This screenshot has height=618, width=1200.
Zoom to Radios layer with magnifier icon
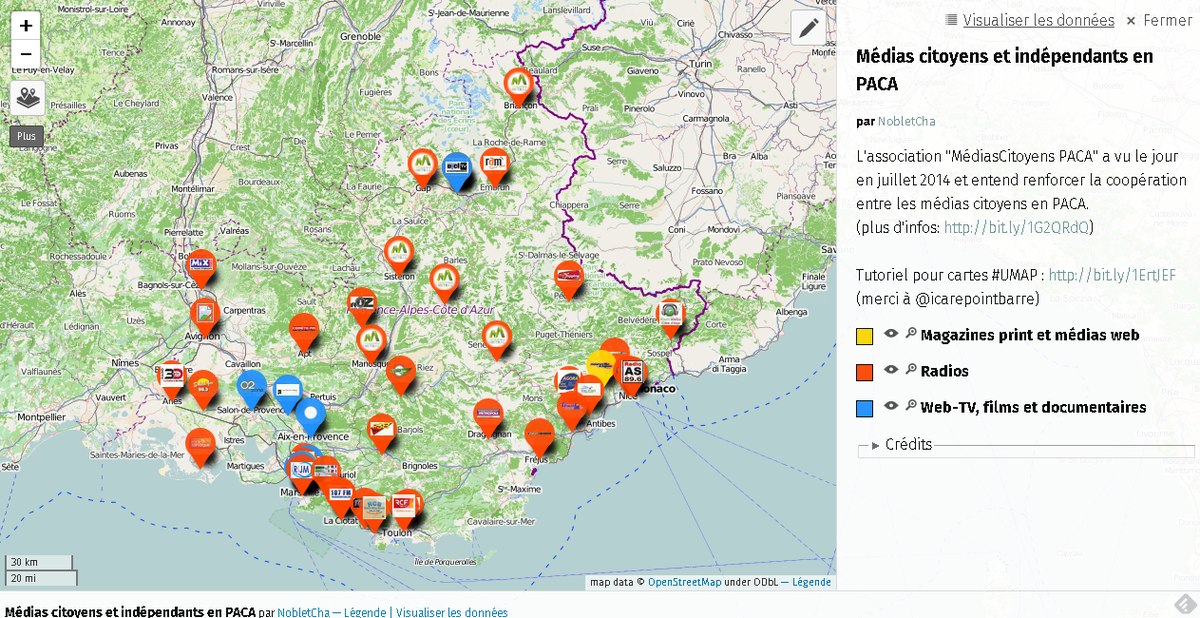click(911, 370)
